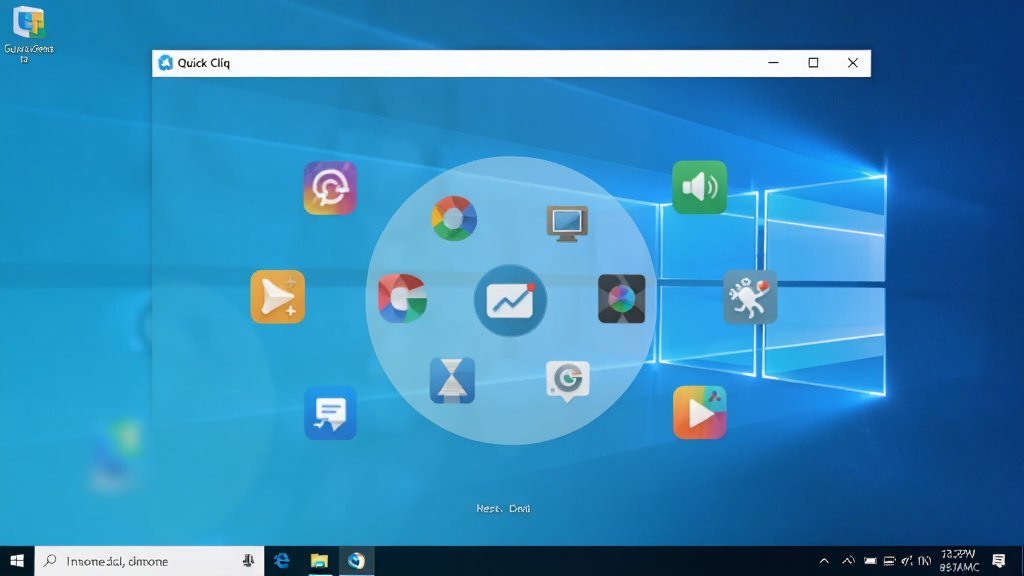Screen dimensions: 1024x576
Task: Open the Windows Start menu
Action: 17,561
